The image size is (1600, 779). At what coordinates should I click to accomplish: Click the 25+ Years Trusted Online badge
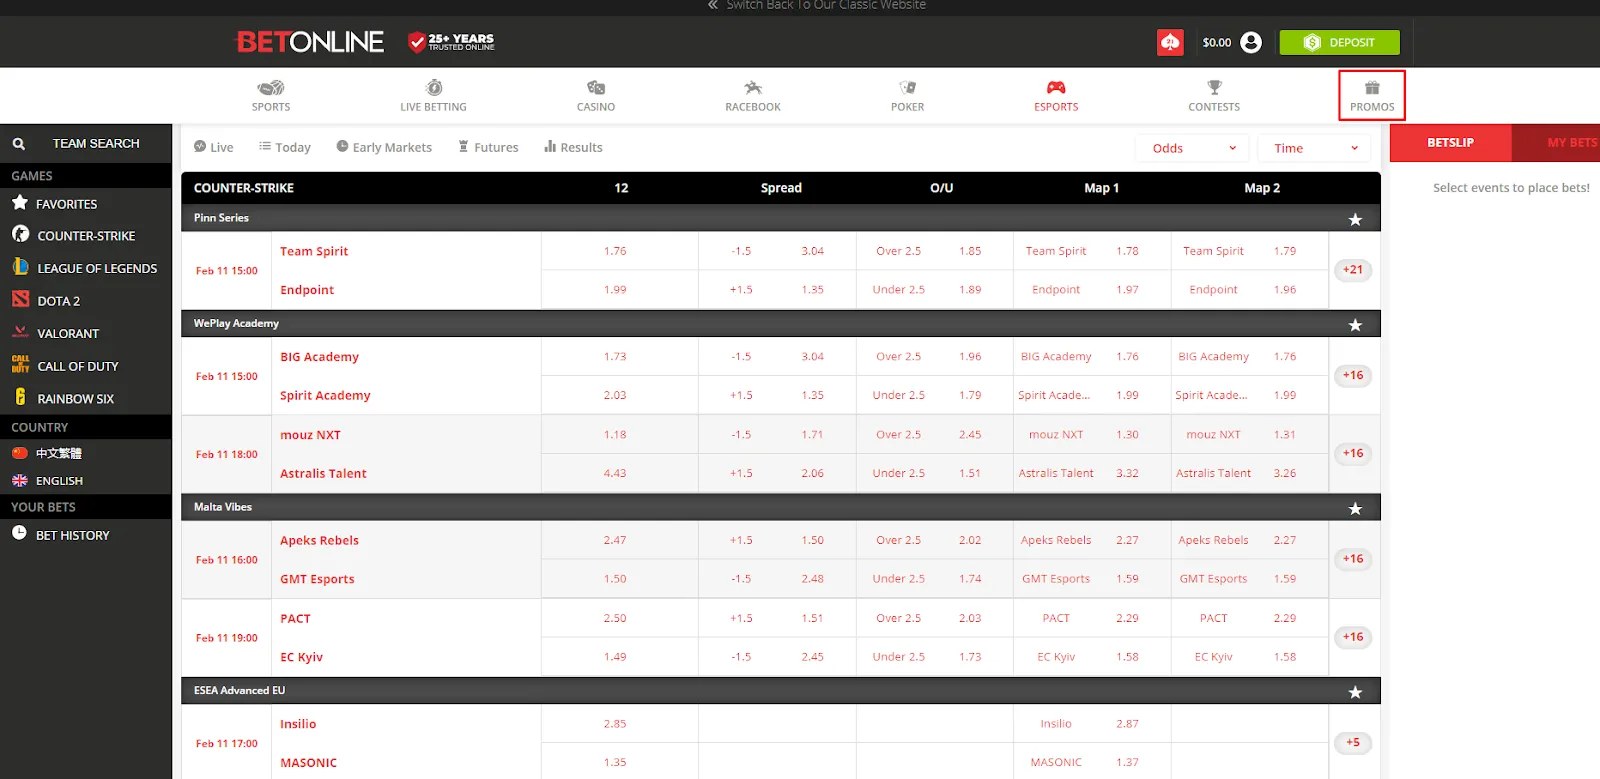point(451,42)
